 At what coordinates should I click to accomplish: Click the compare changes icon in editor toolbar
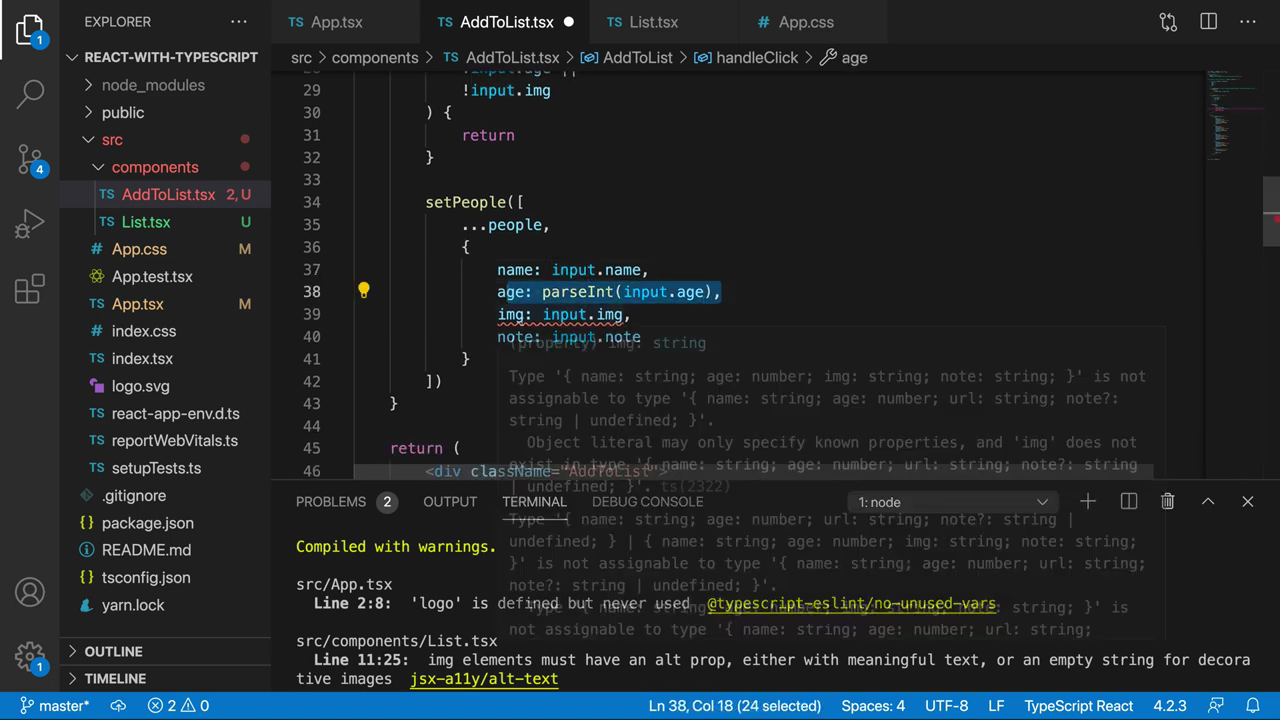[1168, 22]
